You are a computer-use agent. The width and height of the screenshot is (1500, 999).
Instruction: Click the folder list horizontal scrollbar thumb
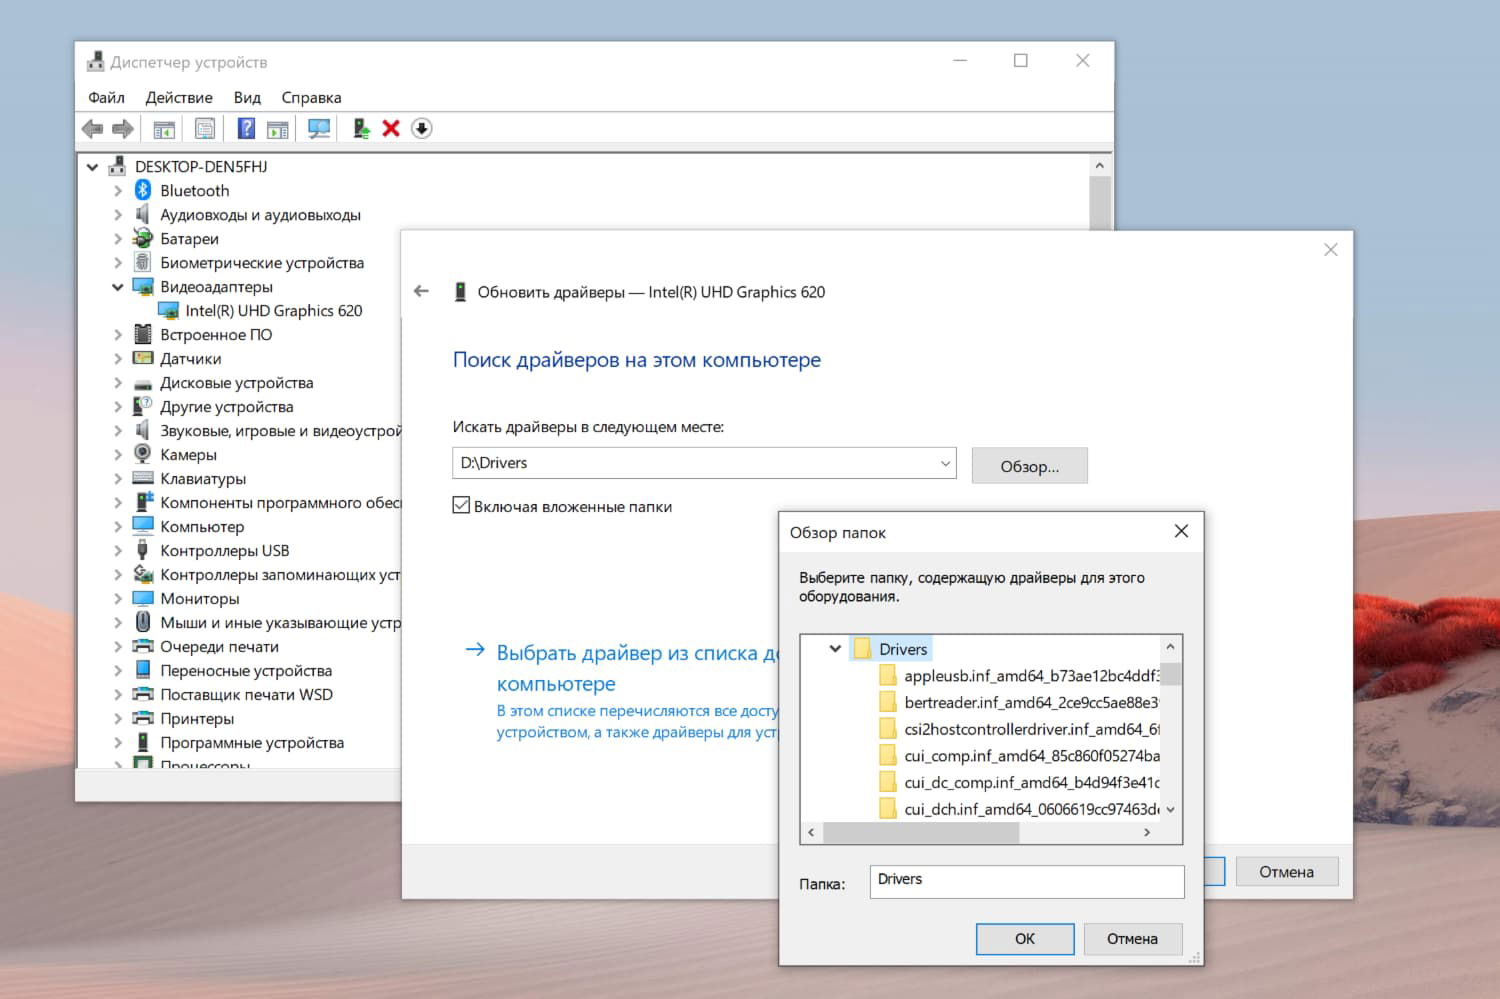pos(920,832)
